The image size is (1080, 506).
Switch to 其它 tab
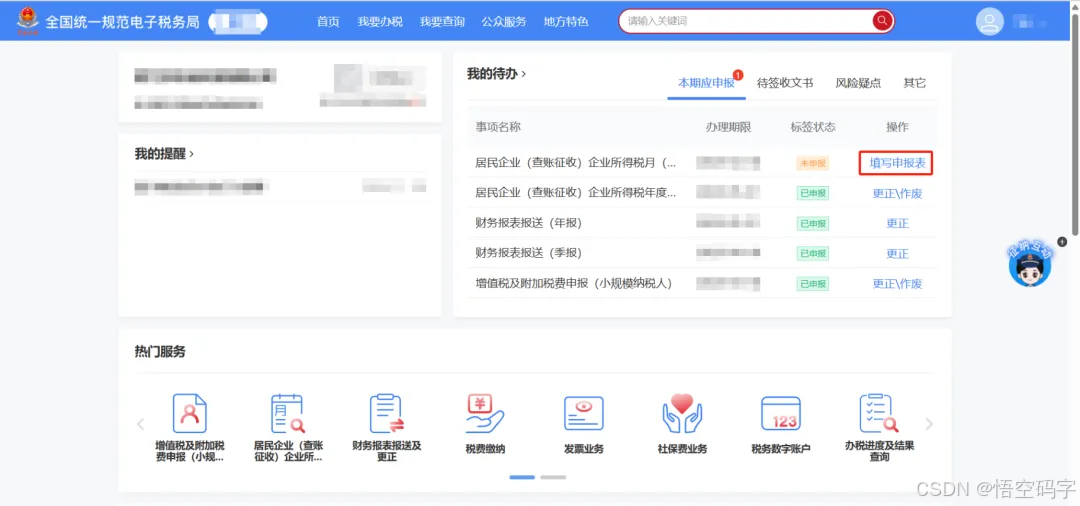click(915, 83)
